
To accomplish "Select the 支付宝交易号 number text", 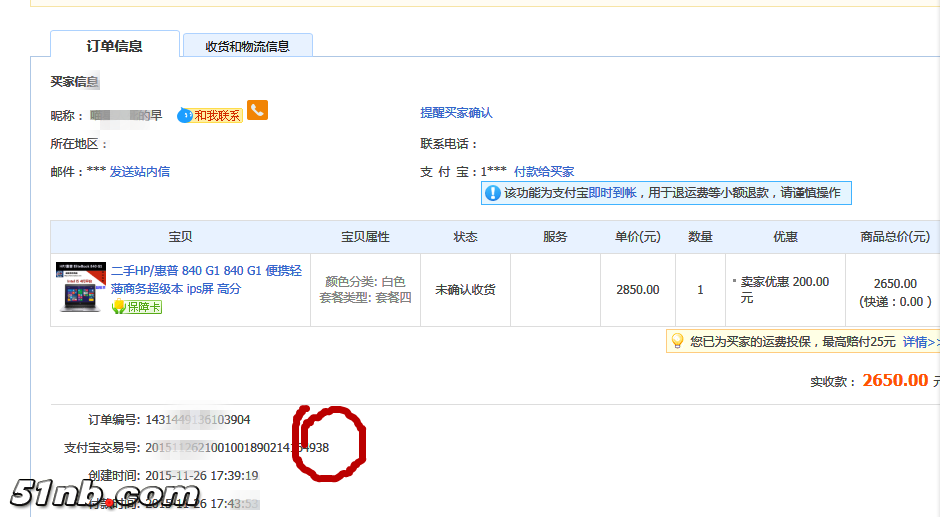I will point(237,448).
